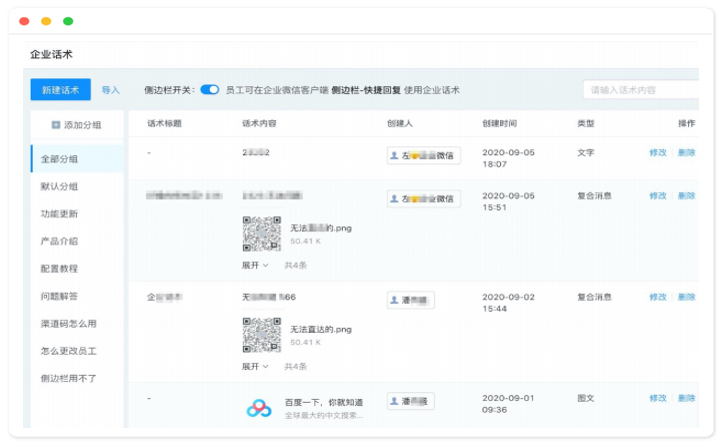Click the creator avatar icon in the 15:51 row

pos(395,198)
